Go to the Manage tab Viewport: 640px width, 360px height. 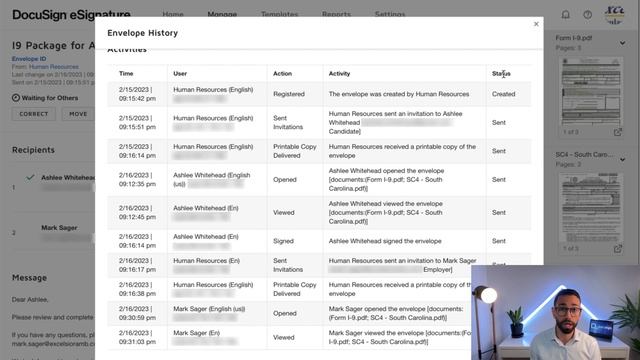click(222, 14)
